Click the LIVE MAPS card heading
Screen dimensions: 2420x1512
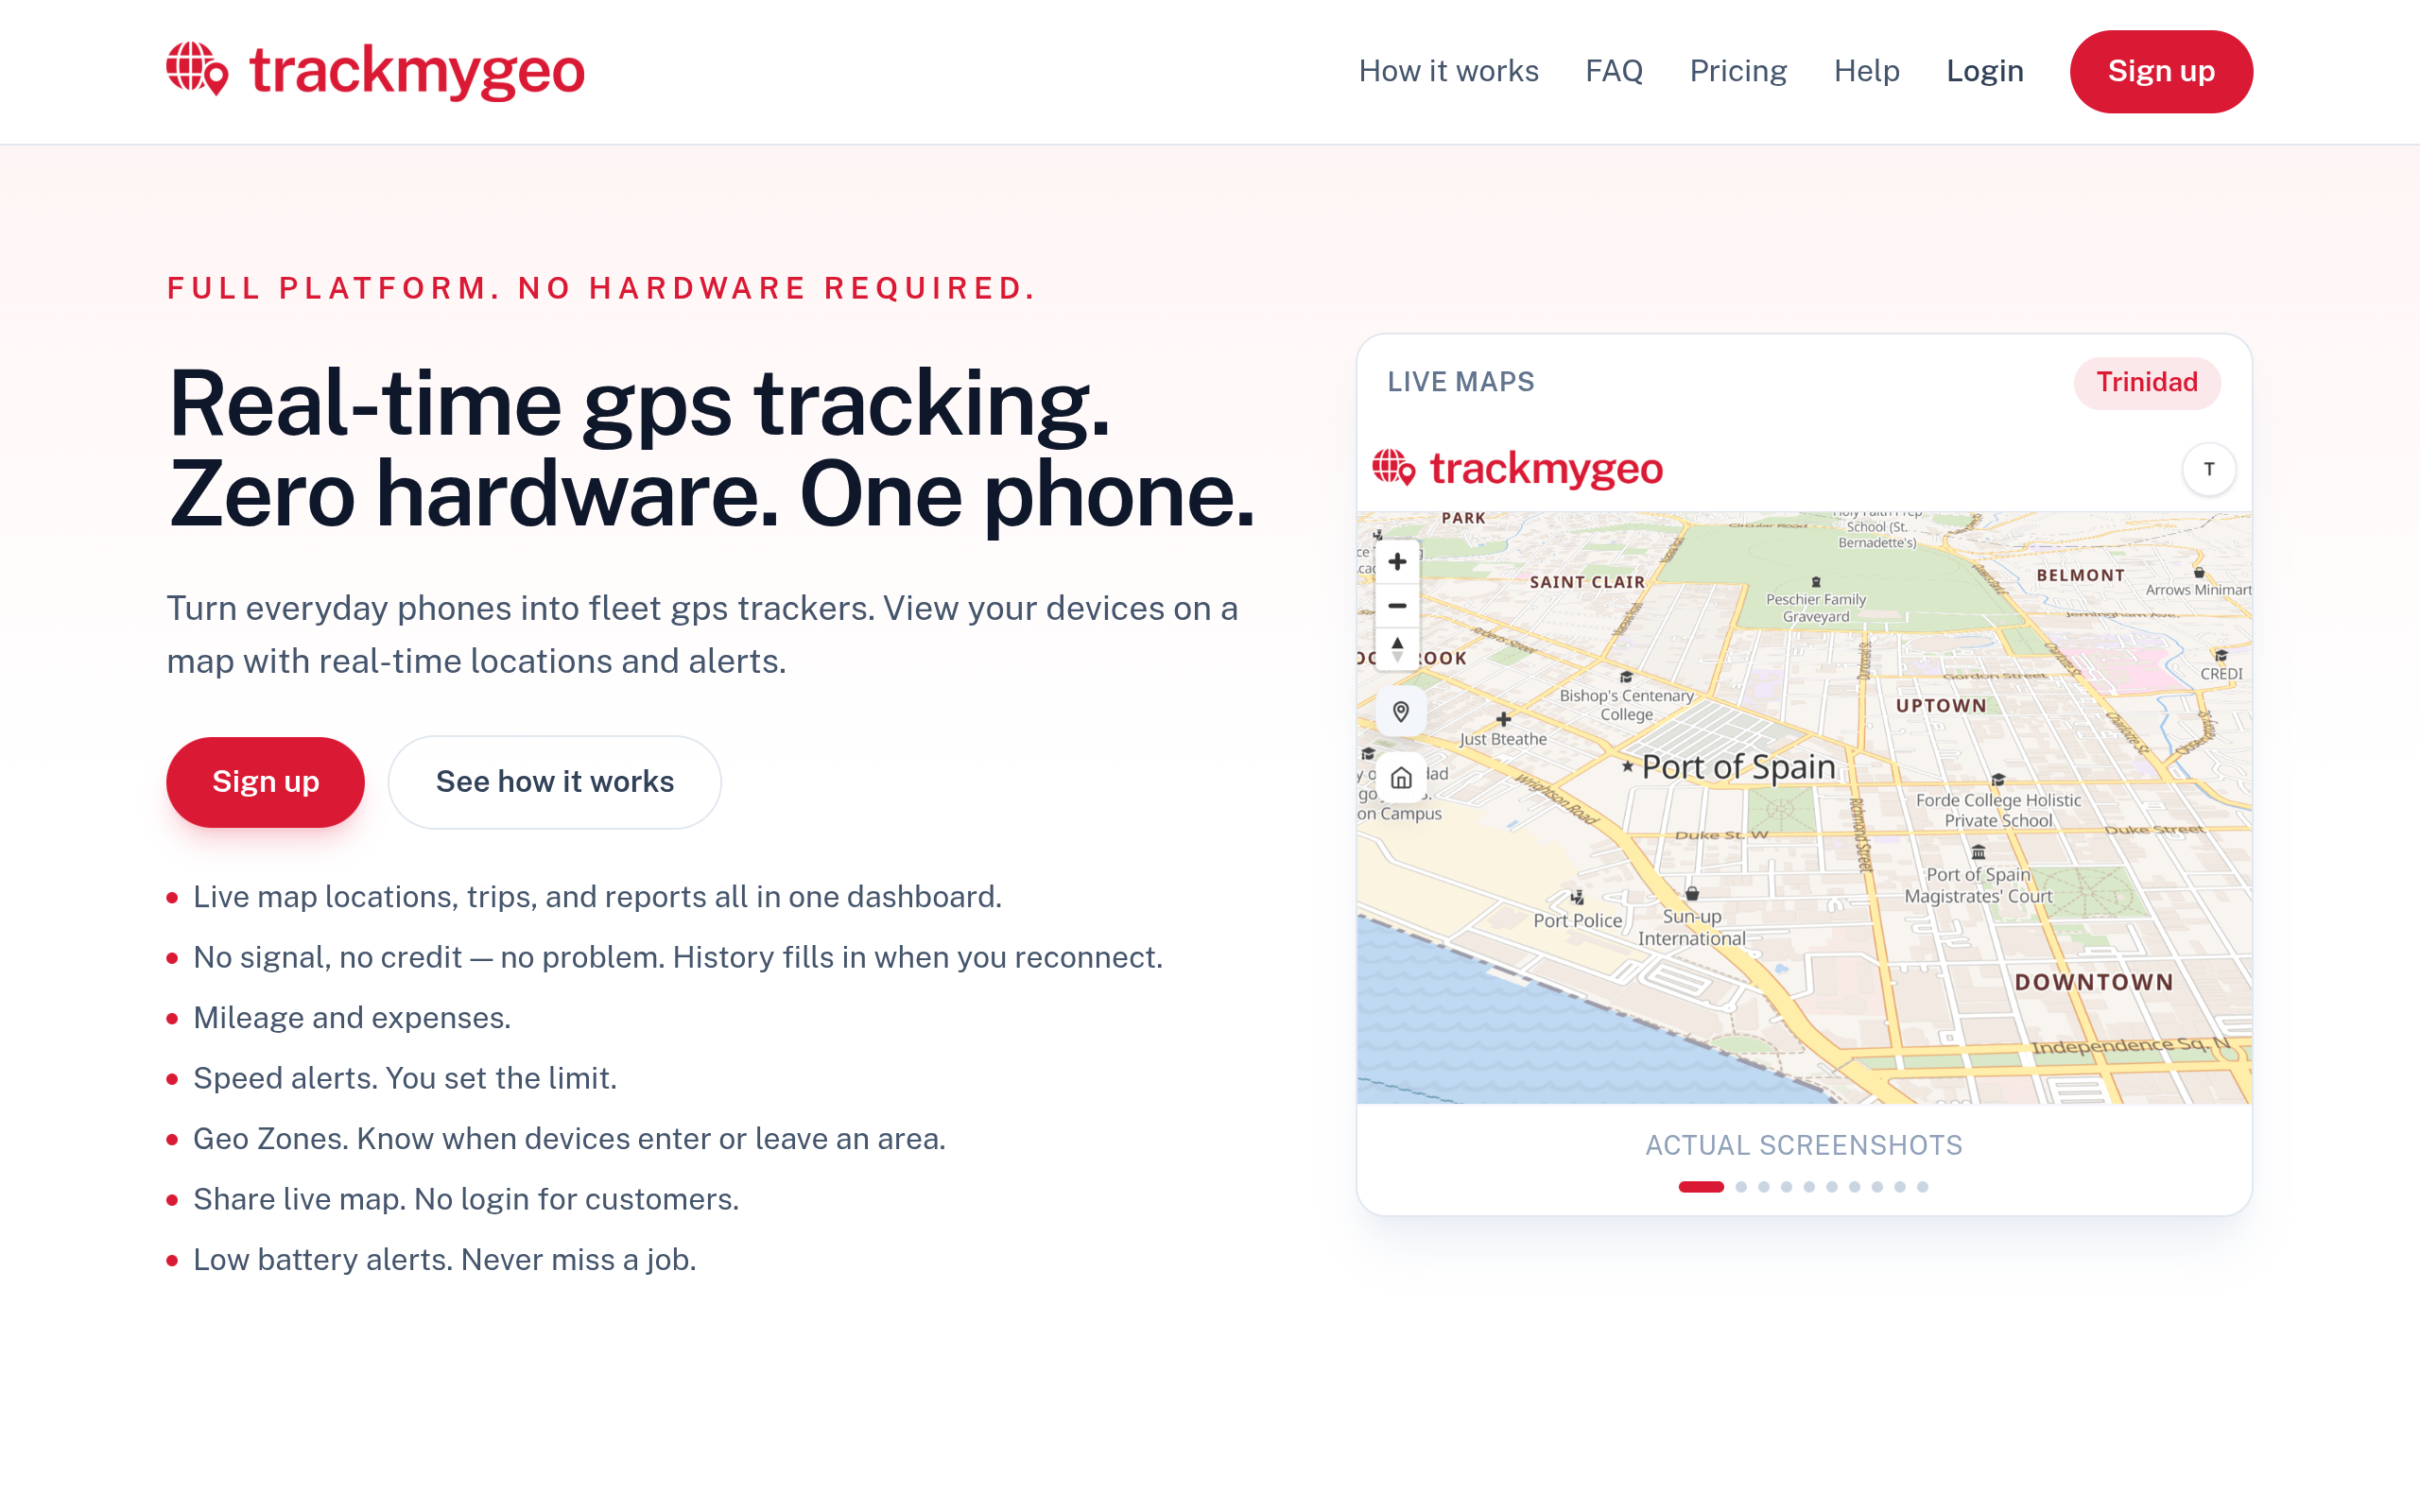click(x=1460, y=382)
